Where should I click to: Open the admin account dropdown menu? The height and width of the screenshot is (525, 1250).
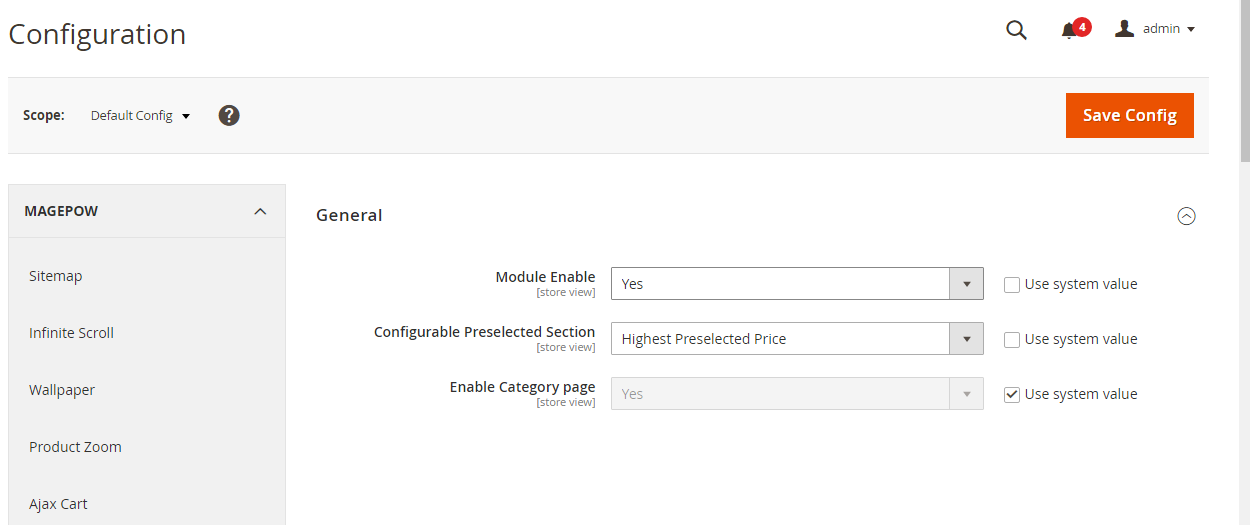pyautogui.click(x=1170, y=29)
